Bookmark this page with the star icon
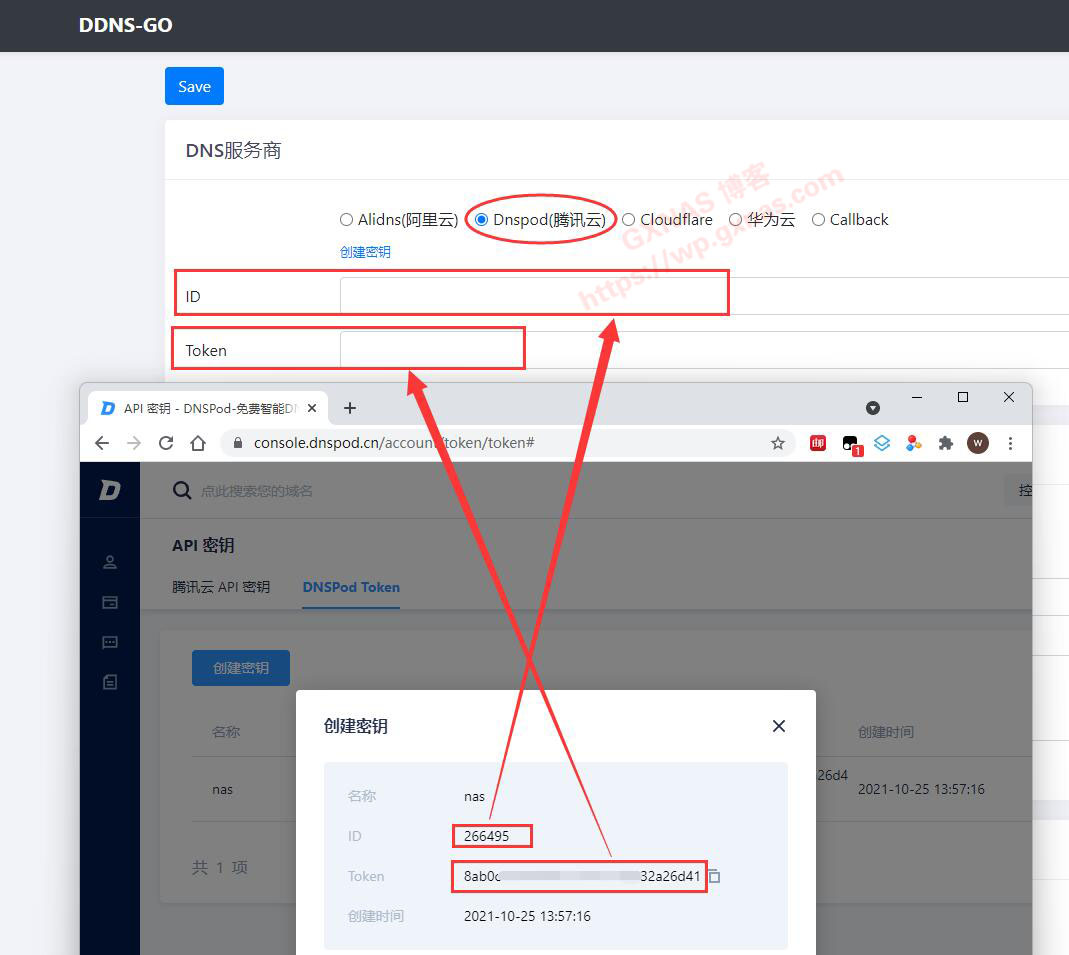Screen dimensions: 1069x955 778,443
